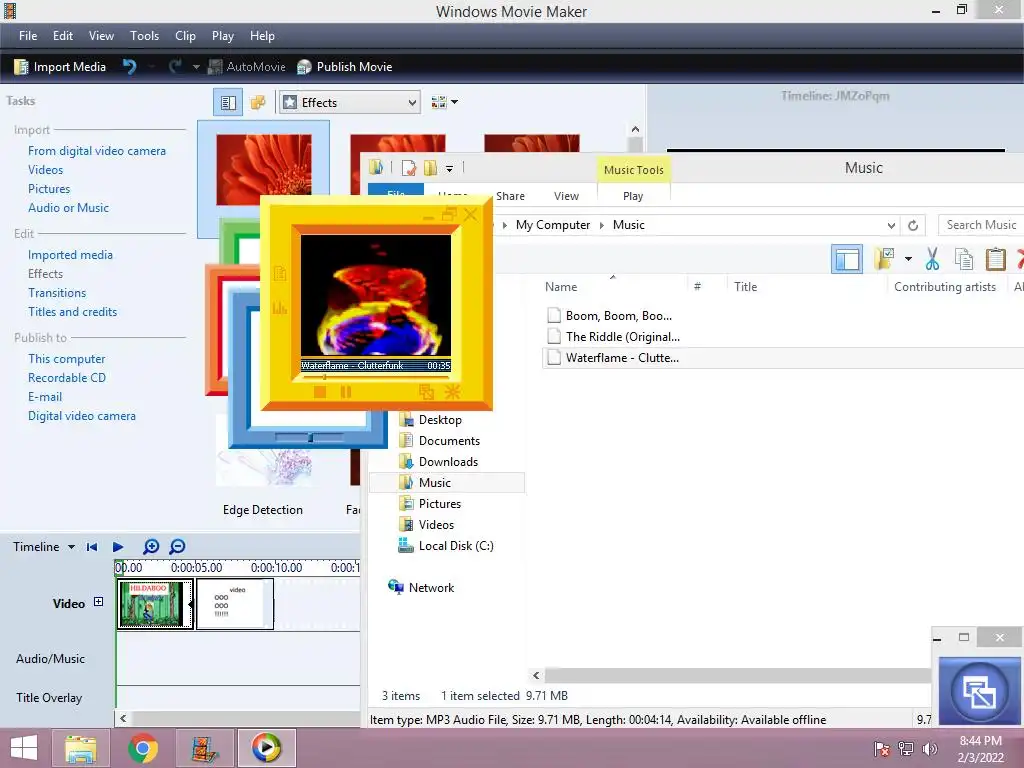Open the Effects collection dropdown
1024x768 pixels.
click(349, 103)
